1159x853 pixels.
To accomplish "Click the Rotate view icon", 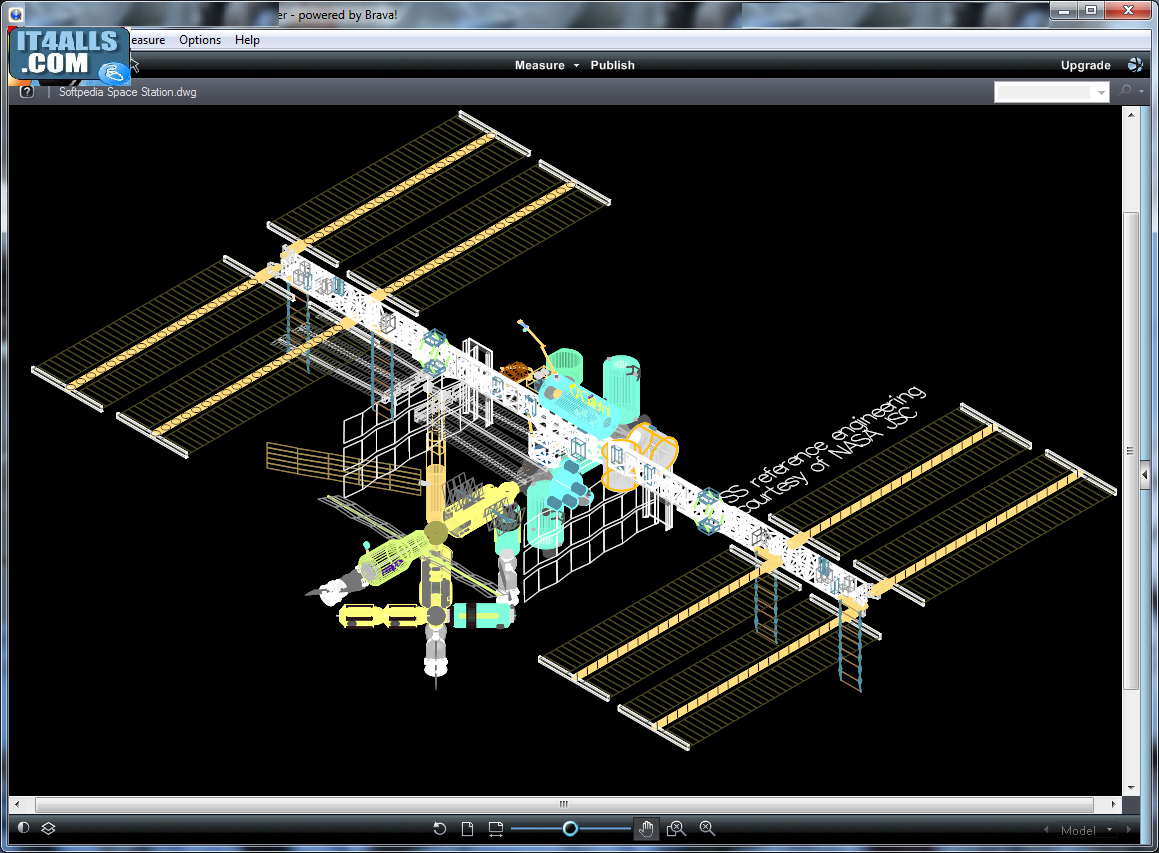I will point(440,828).
